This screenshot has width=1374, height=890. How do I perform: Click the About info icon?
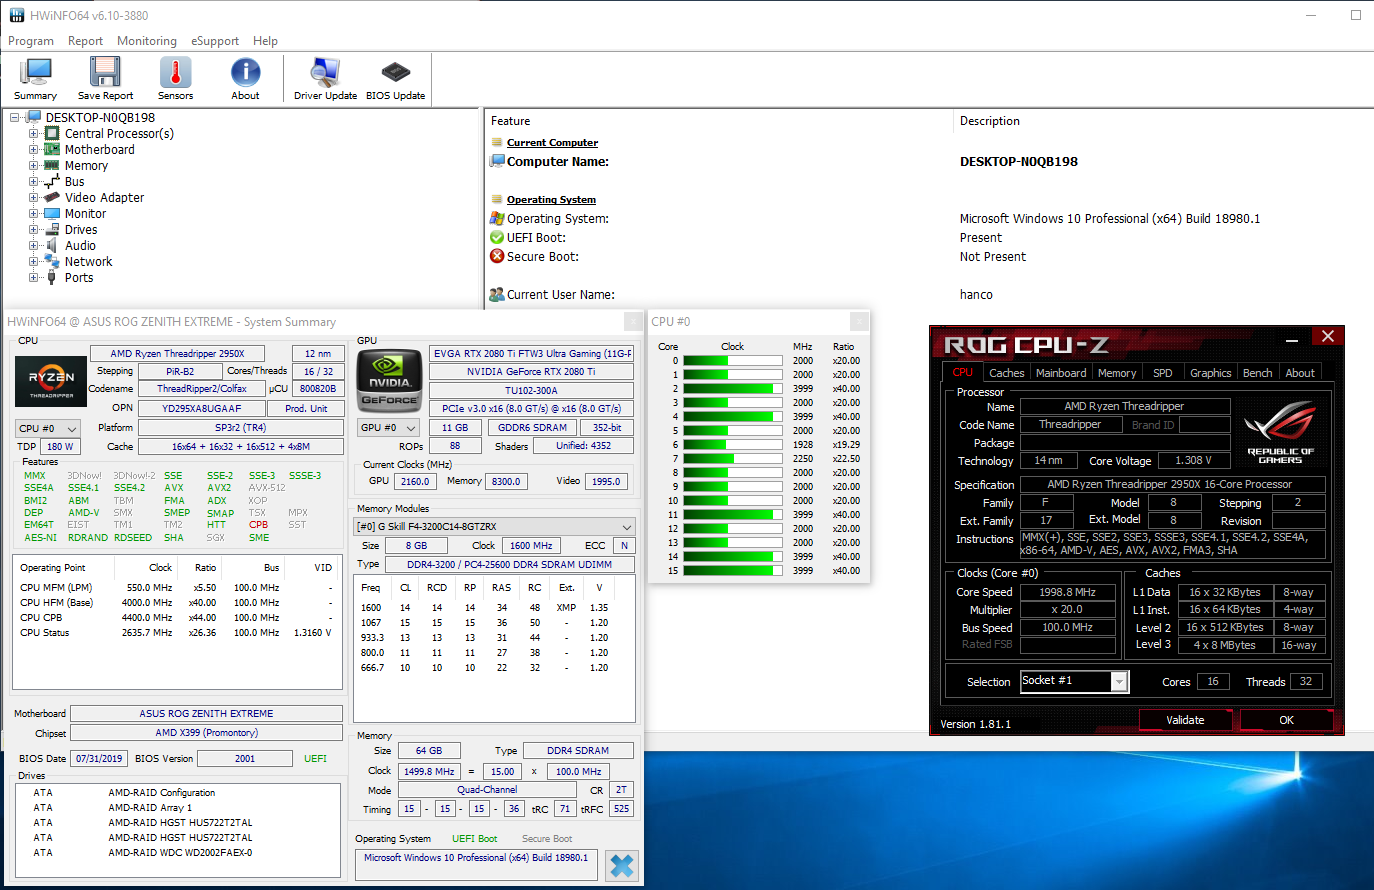tap(245, 79)
